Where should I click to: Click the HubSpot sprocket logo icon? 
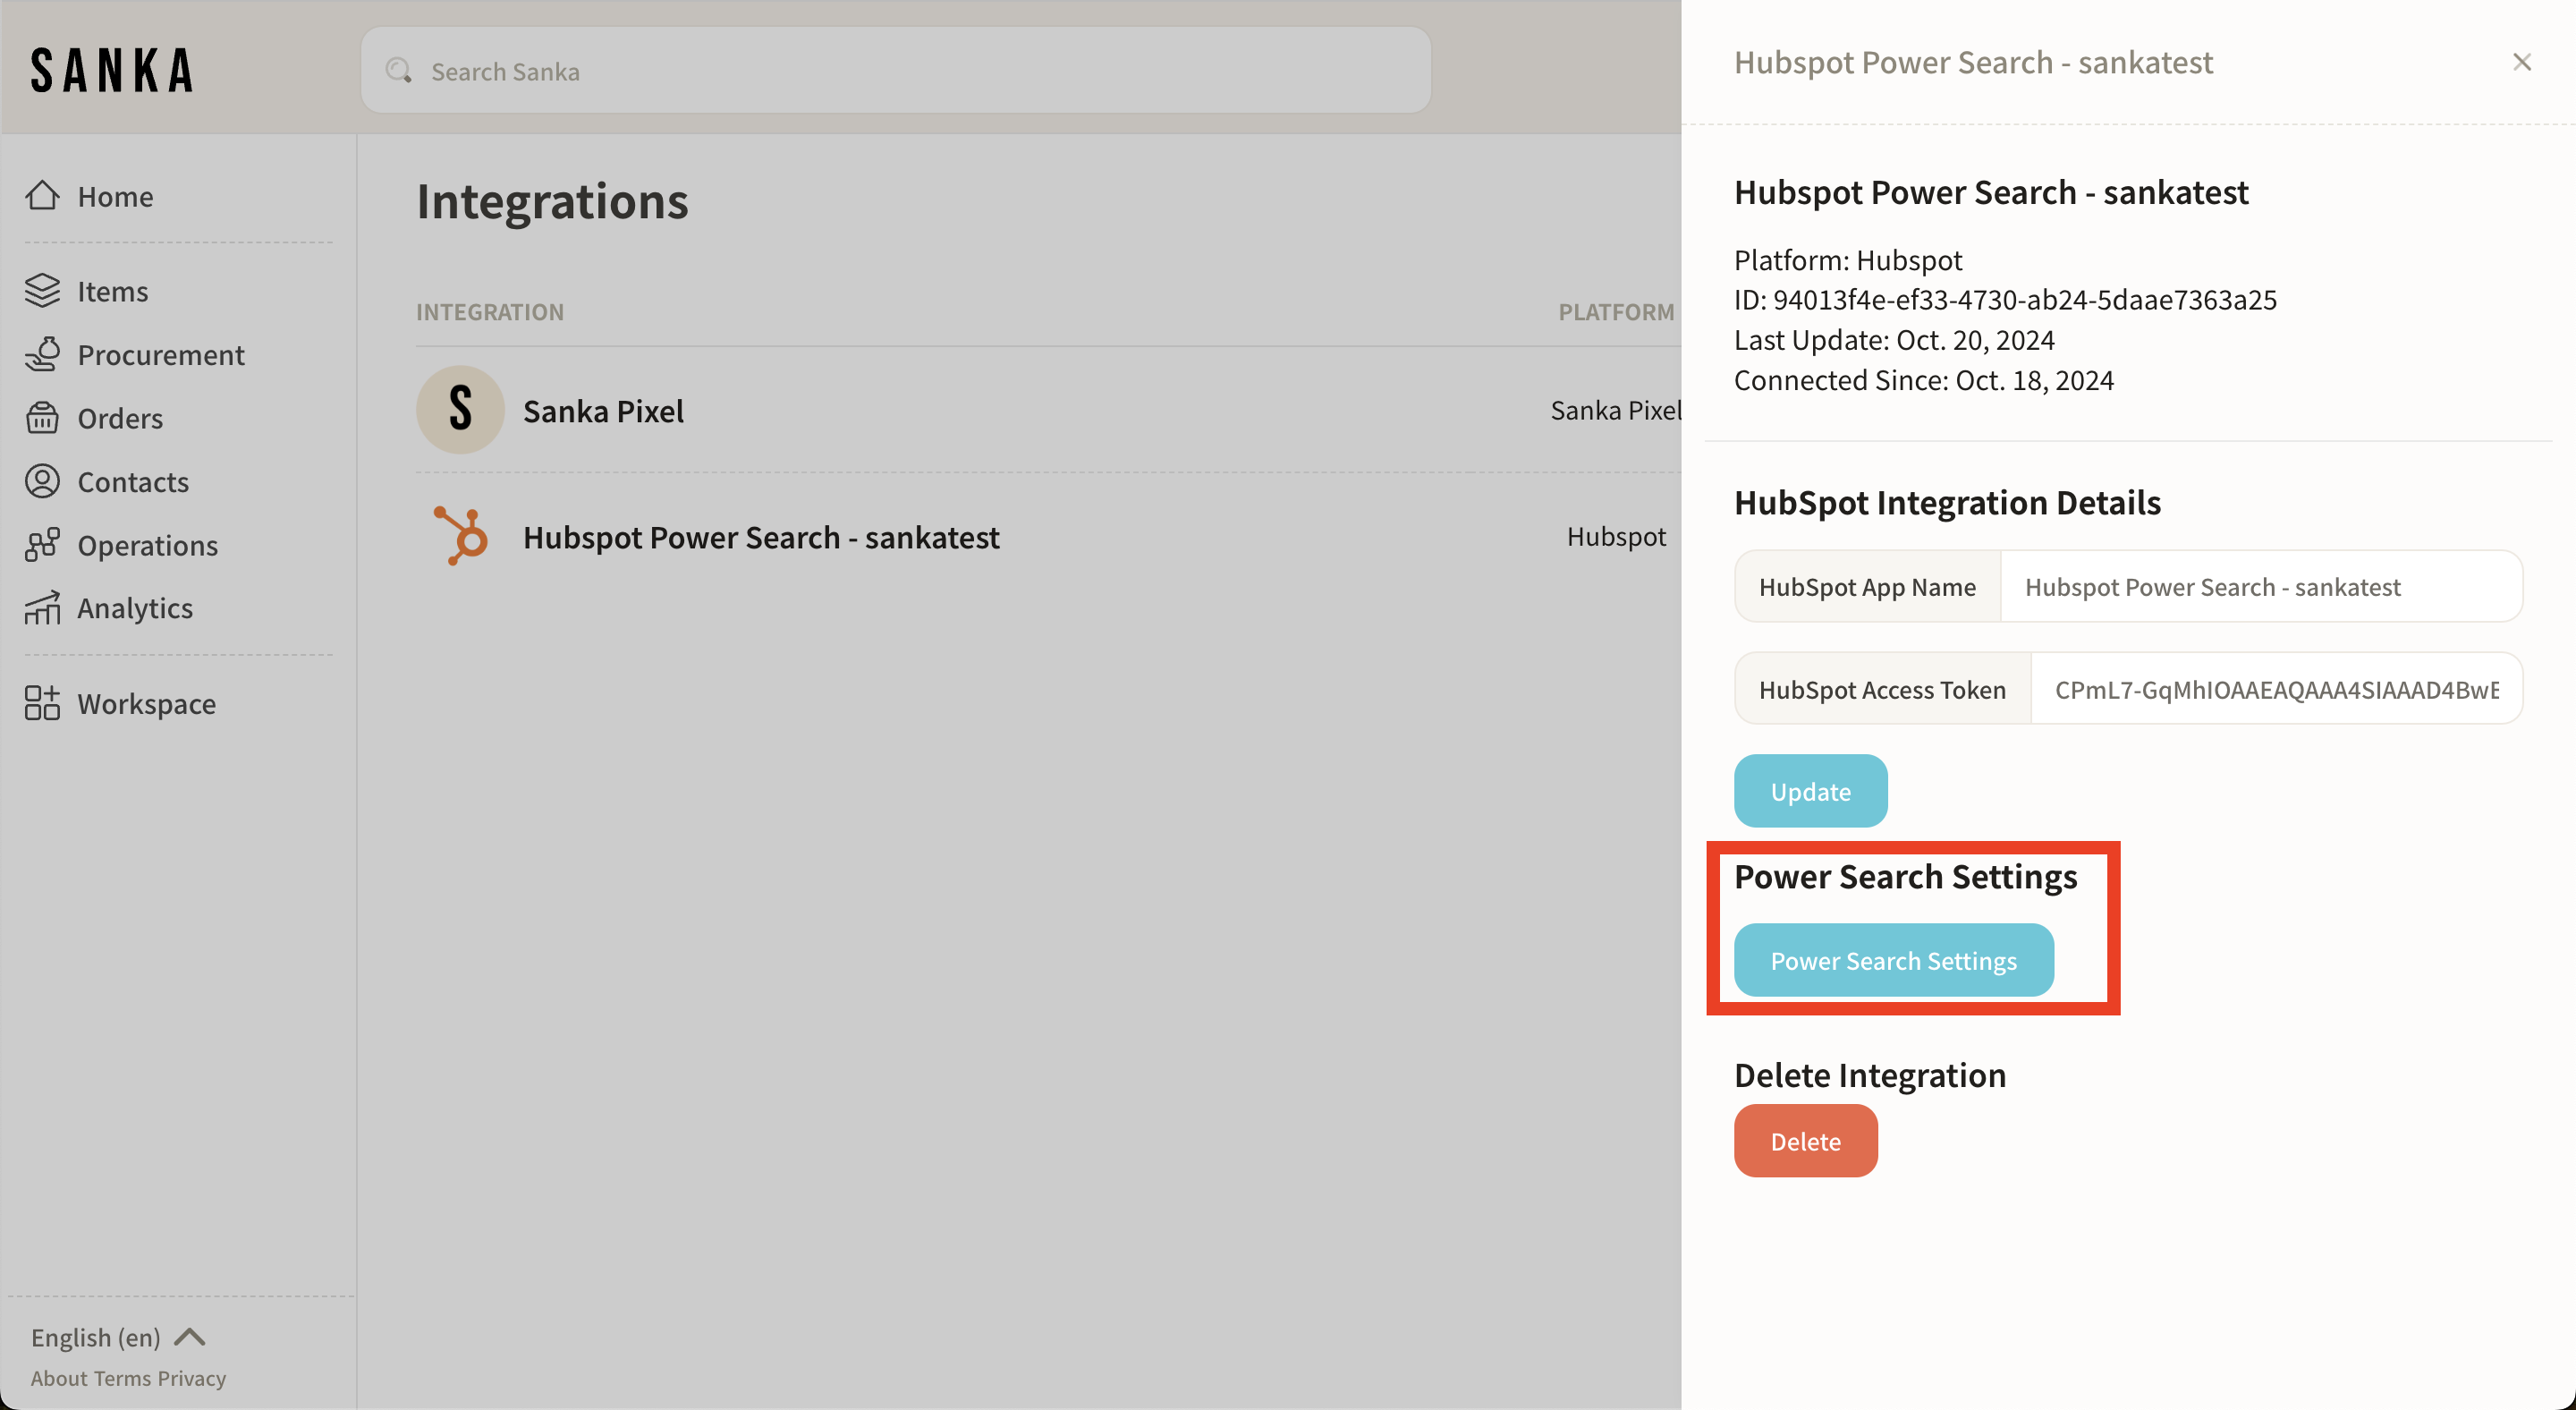pyautogui.click(x=461, y=537)
